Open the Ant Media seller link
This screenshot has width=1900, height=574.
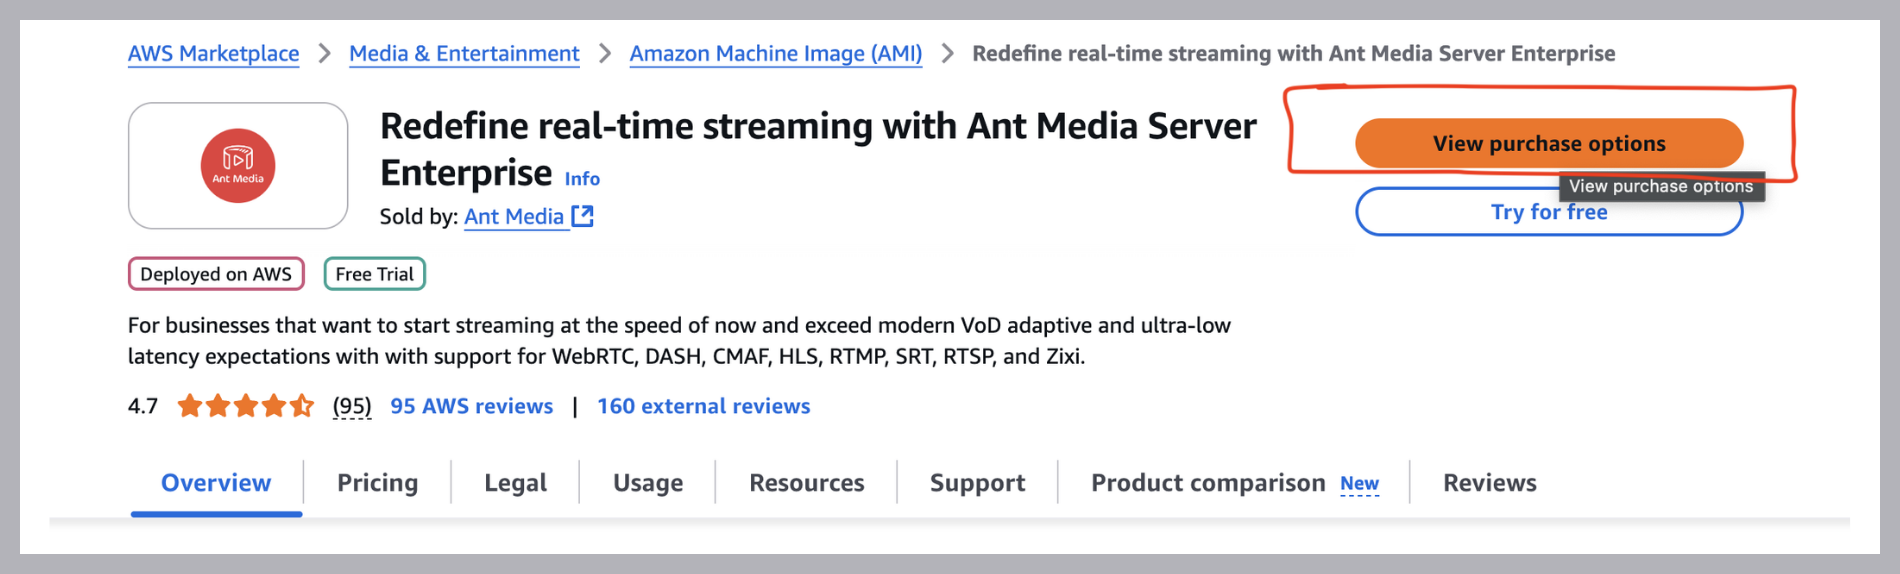[x=514, y=216]
